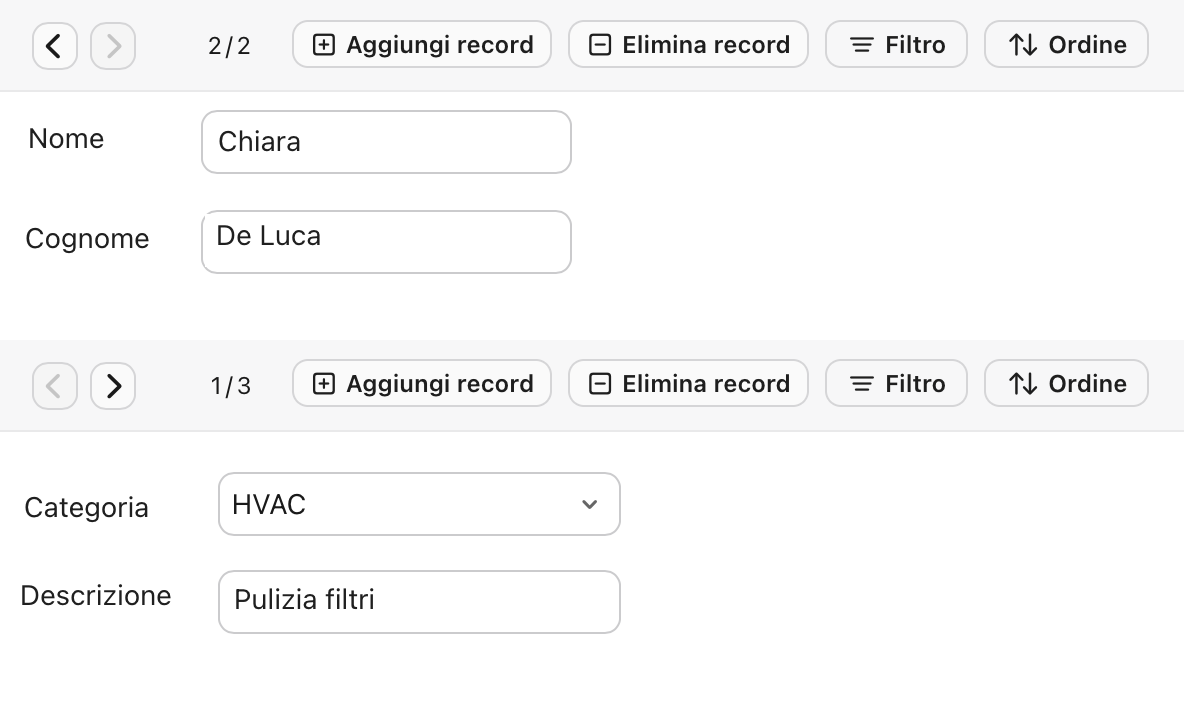Click top Aggiungi record button
1188x722 pixels.
422,45
